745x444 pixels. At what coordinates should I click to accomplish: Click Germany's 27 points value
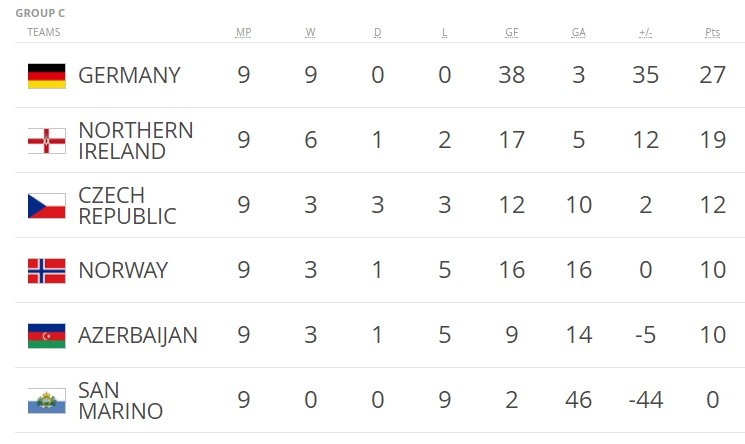click(x=712, y=76)
